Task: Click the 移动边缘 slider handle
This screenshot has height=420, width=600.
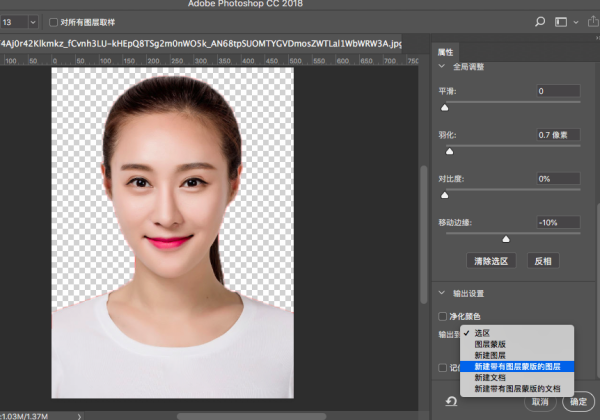Action: coord(506,239)
